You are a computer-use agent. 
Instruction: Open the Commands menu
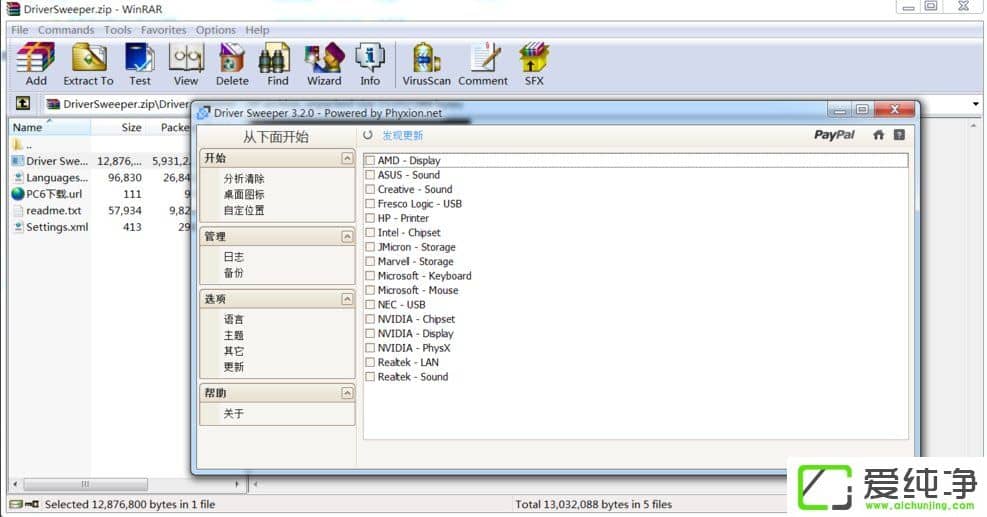coord(66,30)
